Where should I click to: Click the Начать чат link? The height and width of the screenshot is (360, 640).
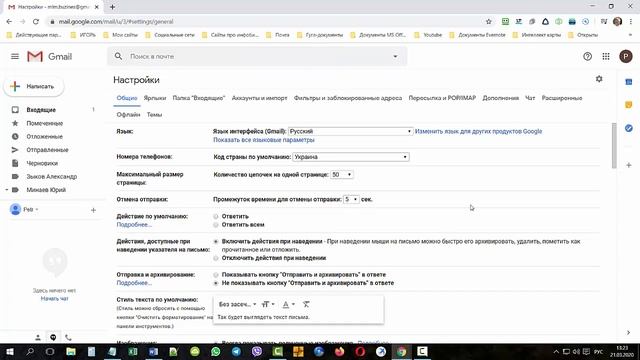(x=54, y=299)
